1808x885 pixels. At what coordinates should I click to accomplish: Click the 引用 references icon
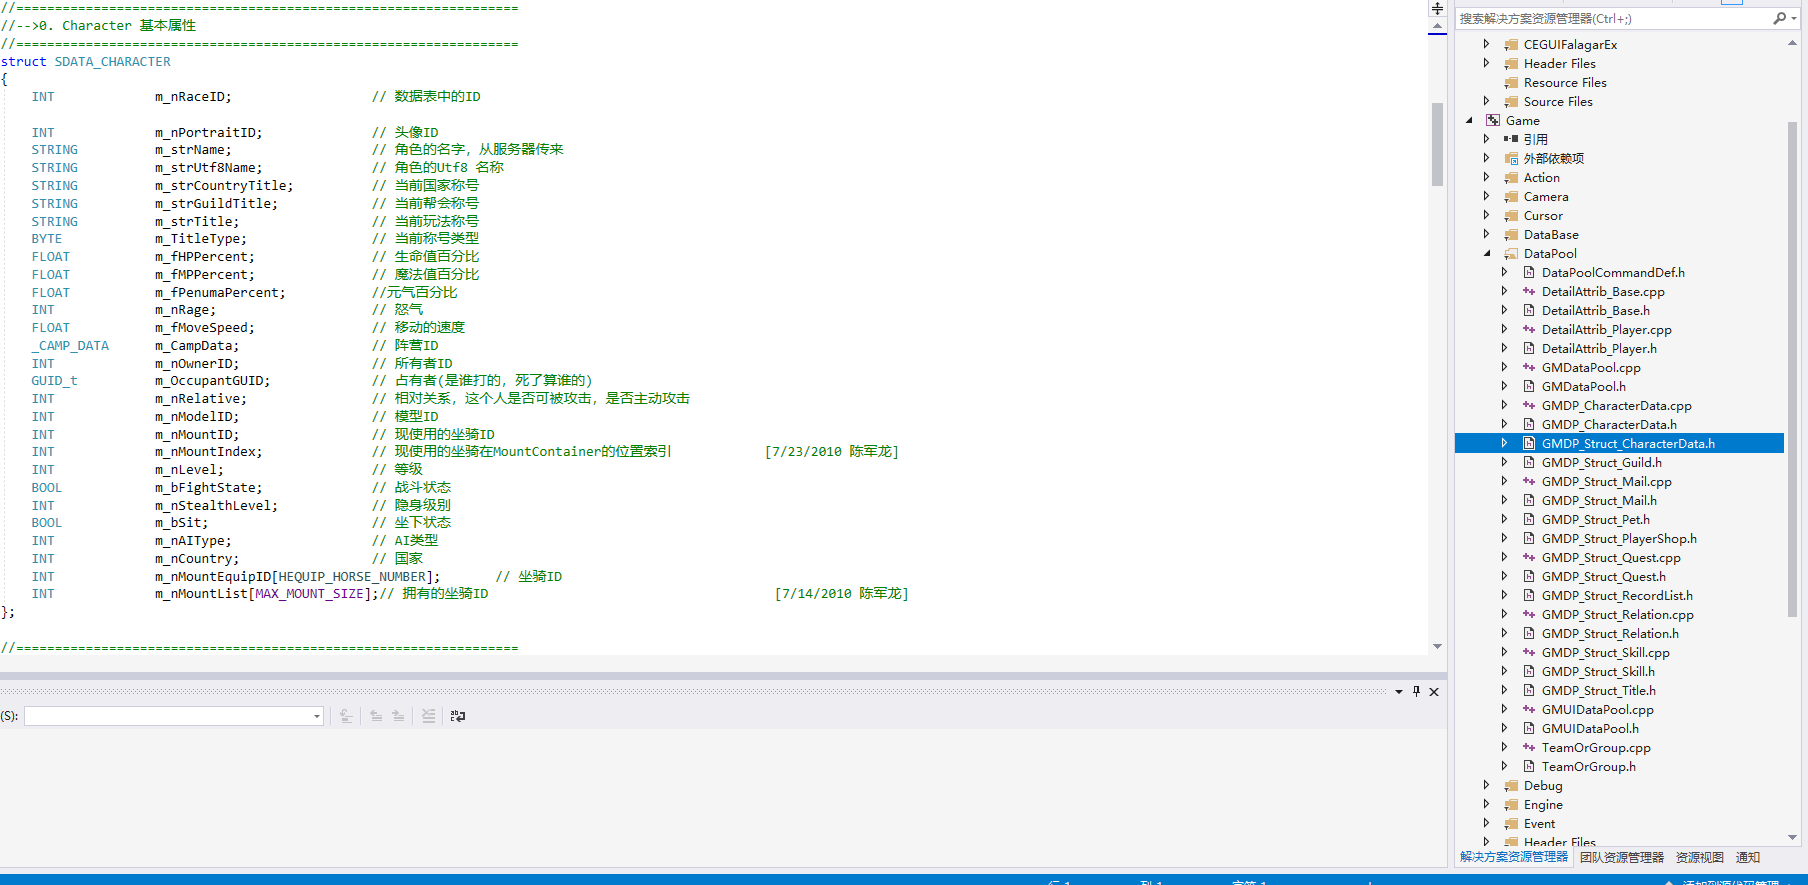(1511, 140)
